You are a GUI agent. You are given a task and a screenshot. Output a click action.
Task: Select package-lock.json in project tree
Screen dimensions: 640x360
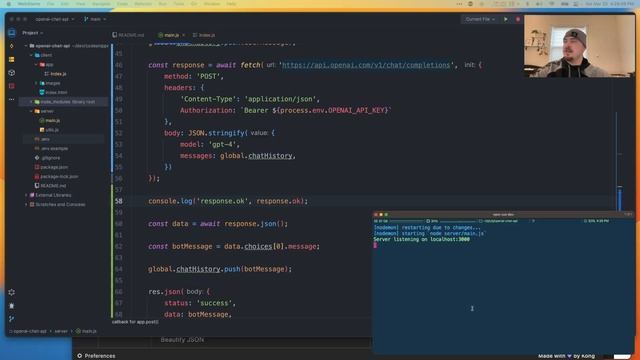pyautogui.click(x=56, y=176)
